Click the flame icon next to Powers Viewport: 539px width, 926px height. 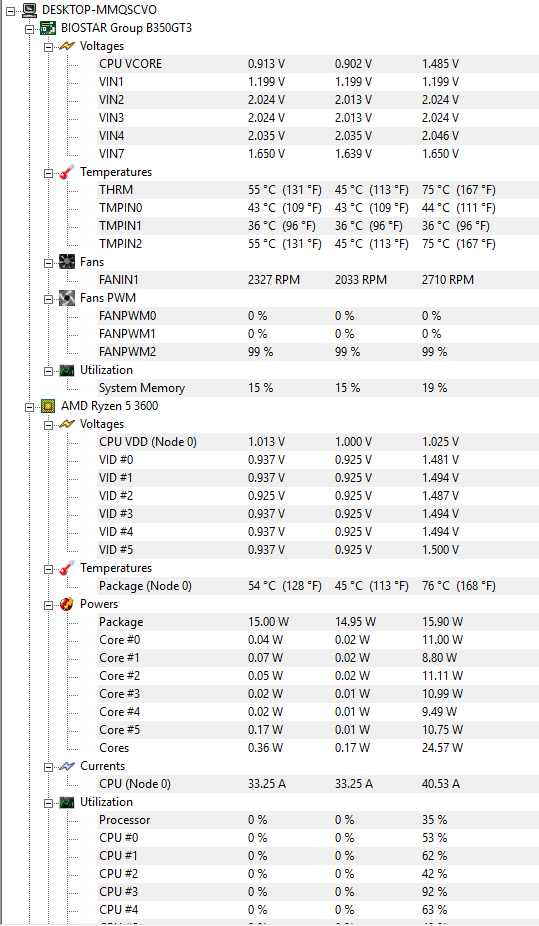click(x=67, y=604)
